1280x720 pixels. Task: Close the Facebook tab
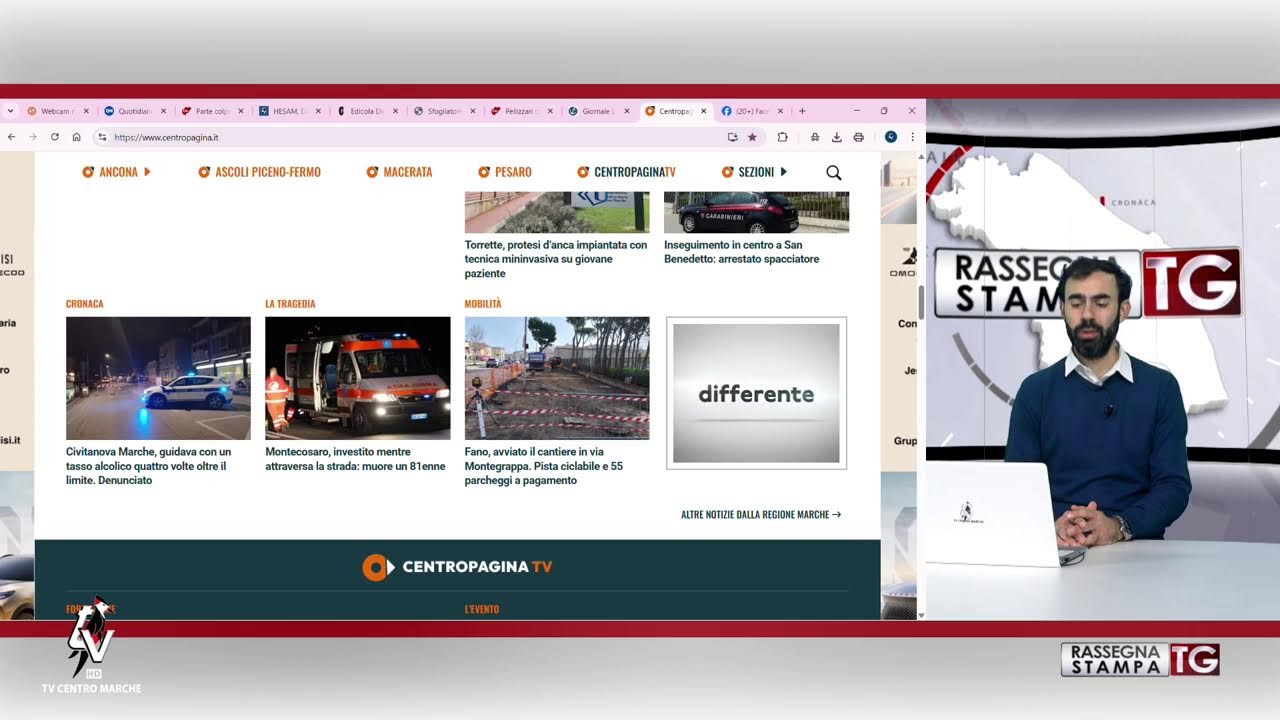(x=780, y=111)
